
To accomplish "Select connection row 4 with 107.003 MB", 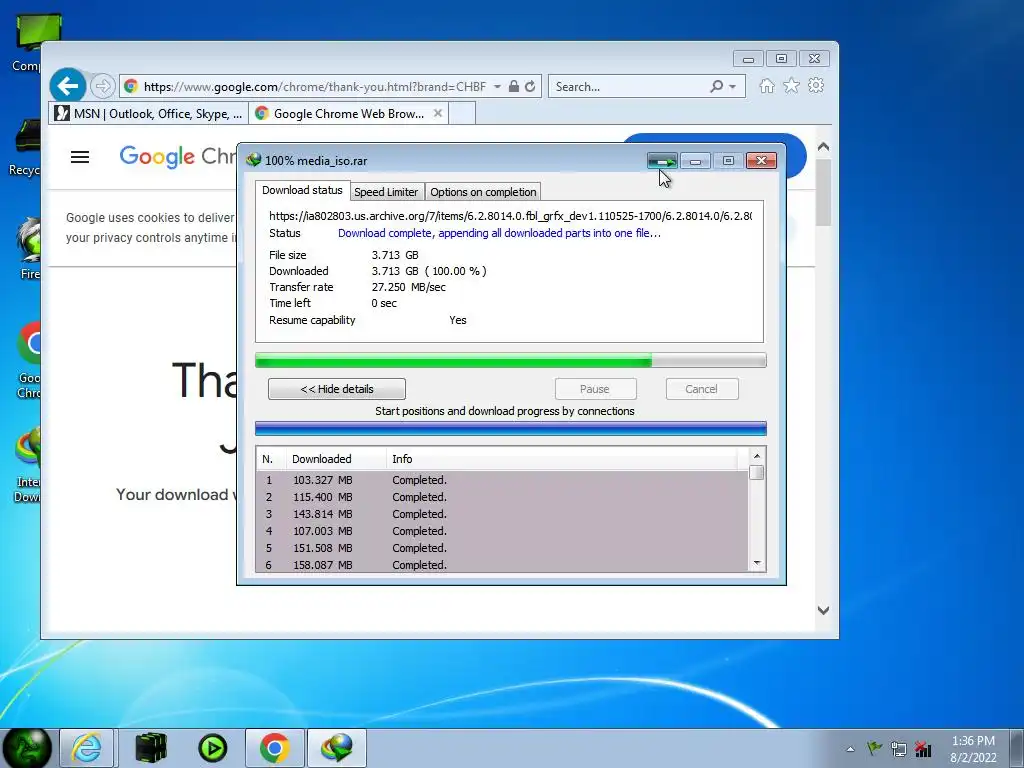I will [x=502, y=531].
